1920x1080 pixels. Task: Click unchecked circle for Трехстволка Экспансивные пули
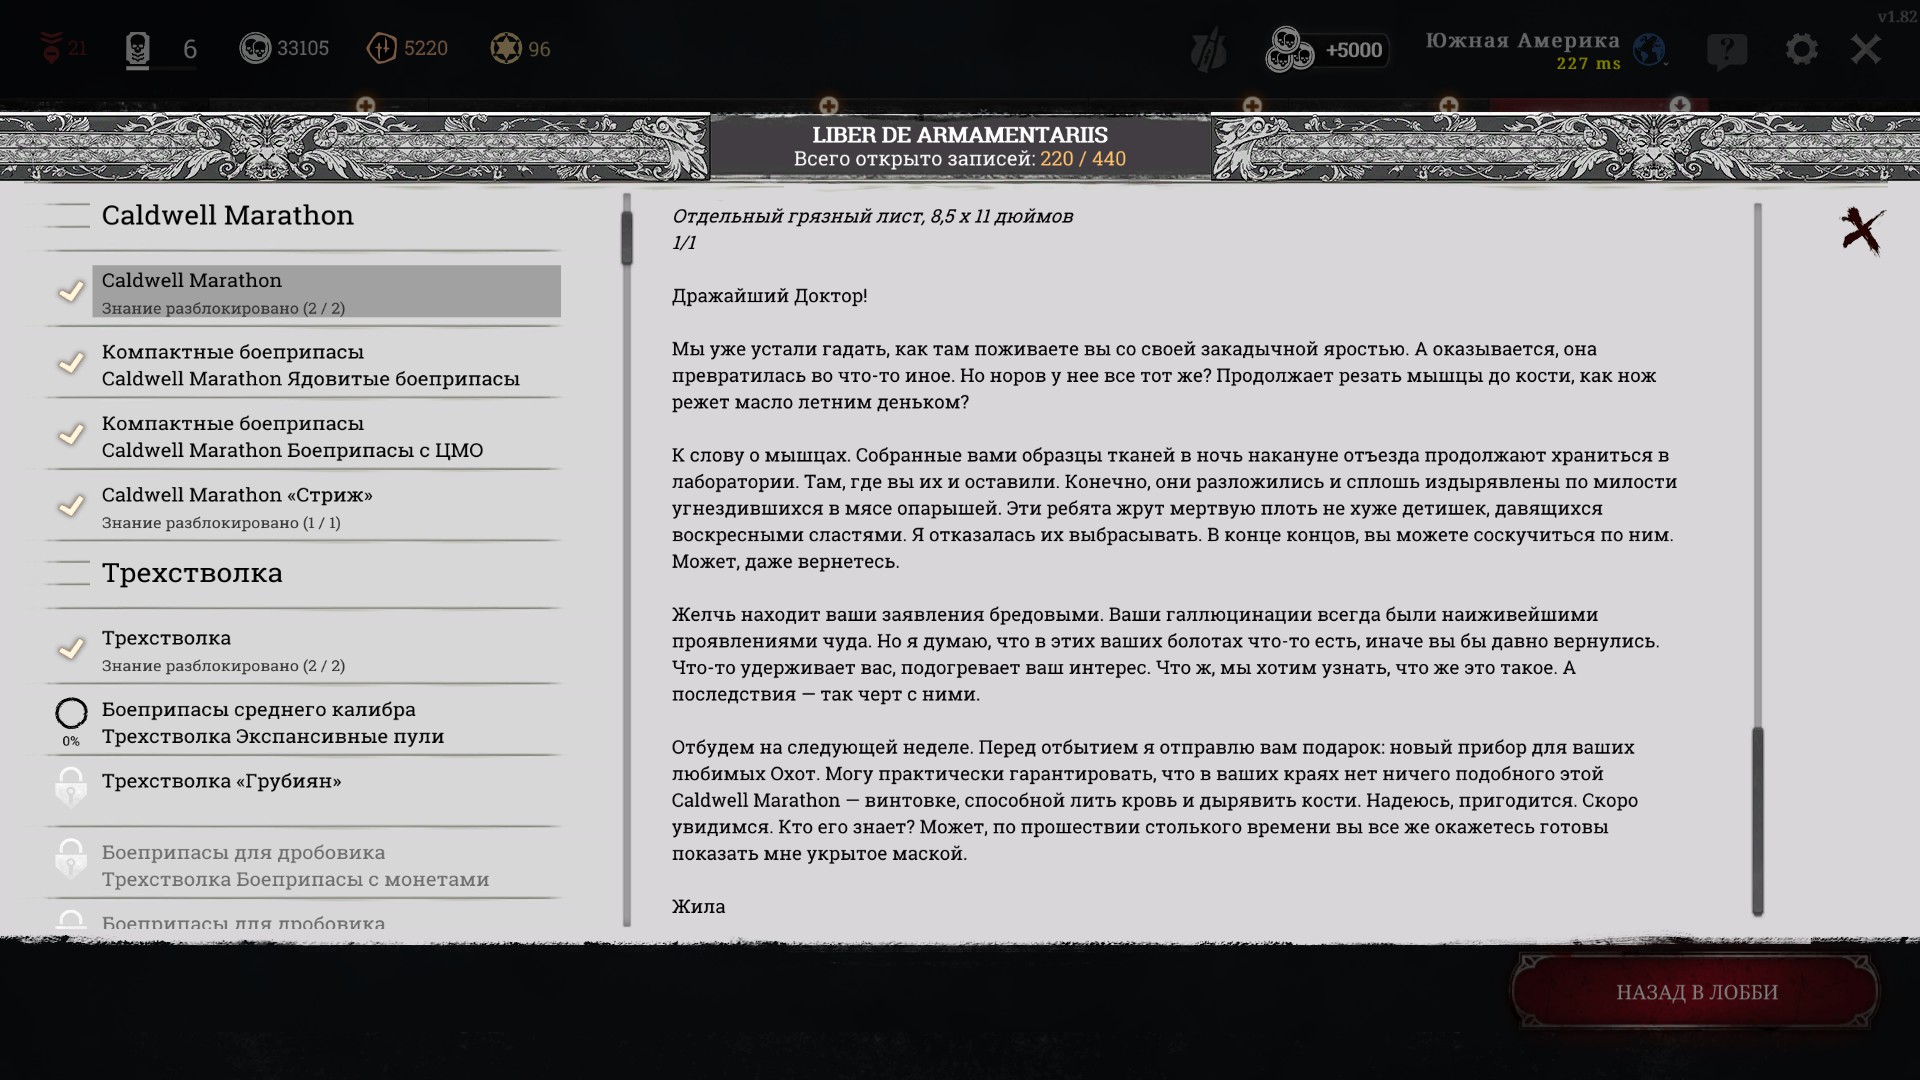71,713
